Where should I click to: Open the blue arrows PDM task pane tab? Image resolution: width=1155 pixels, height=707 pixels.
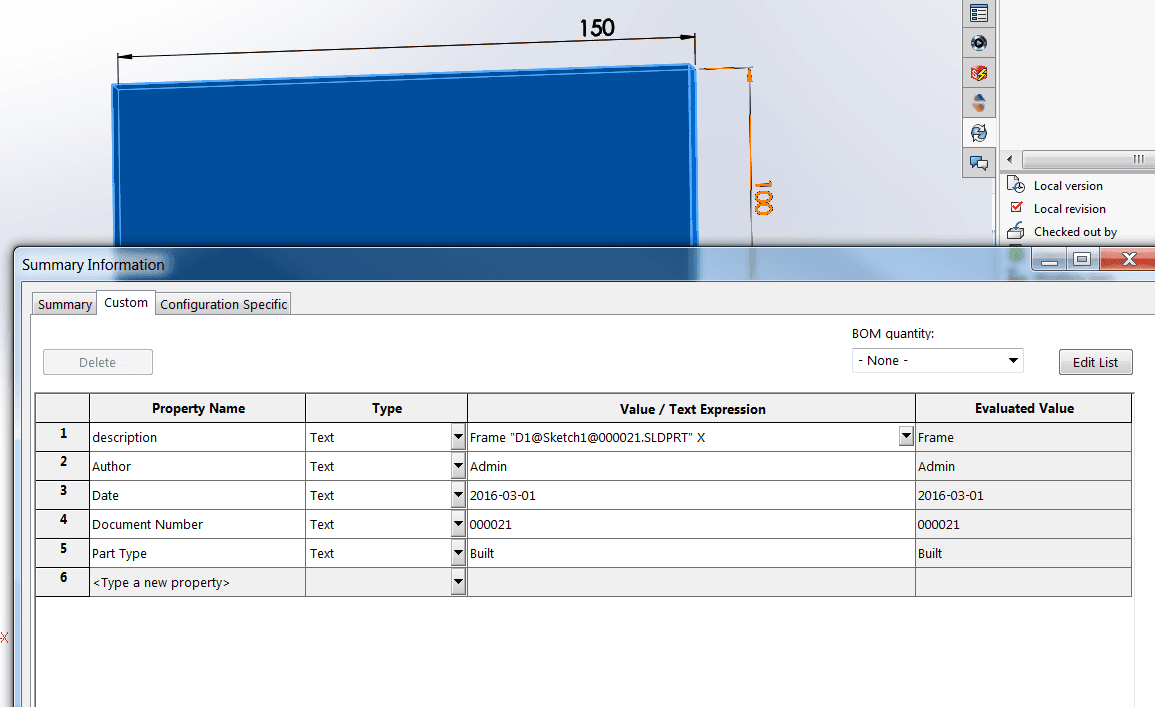click(x=979, y=133)
